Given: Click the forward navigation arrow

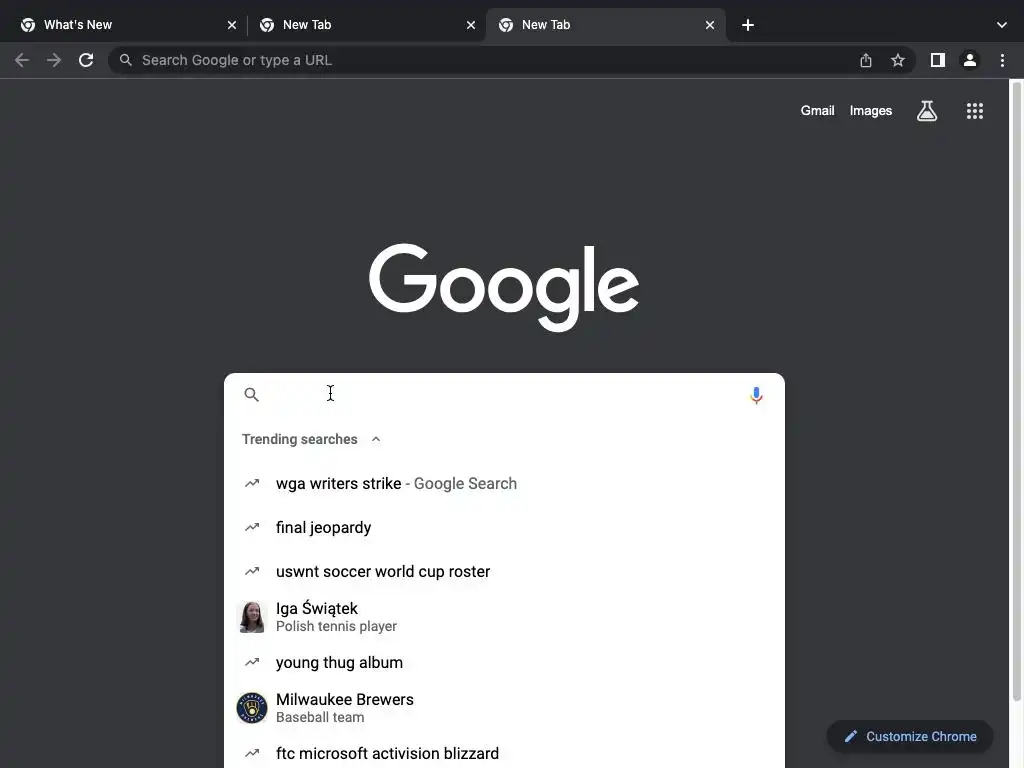Looking at the screenshot, I should (x=54, y=60).
